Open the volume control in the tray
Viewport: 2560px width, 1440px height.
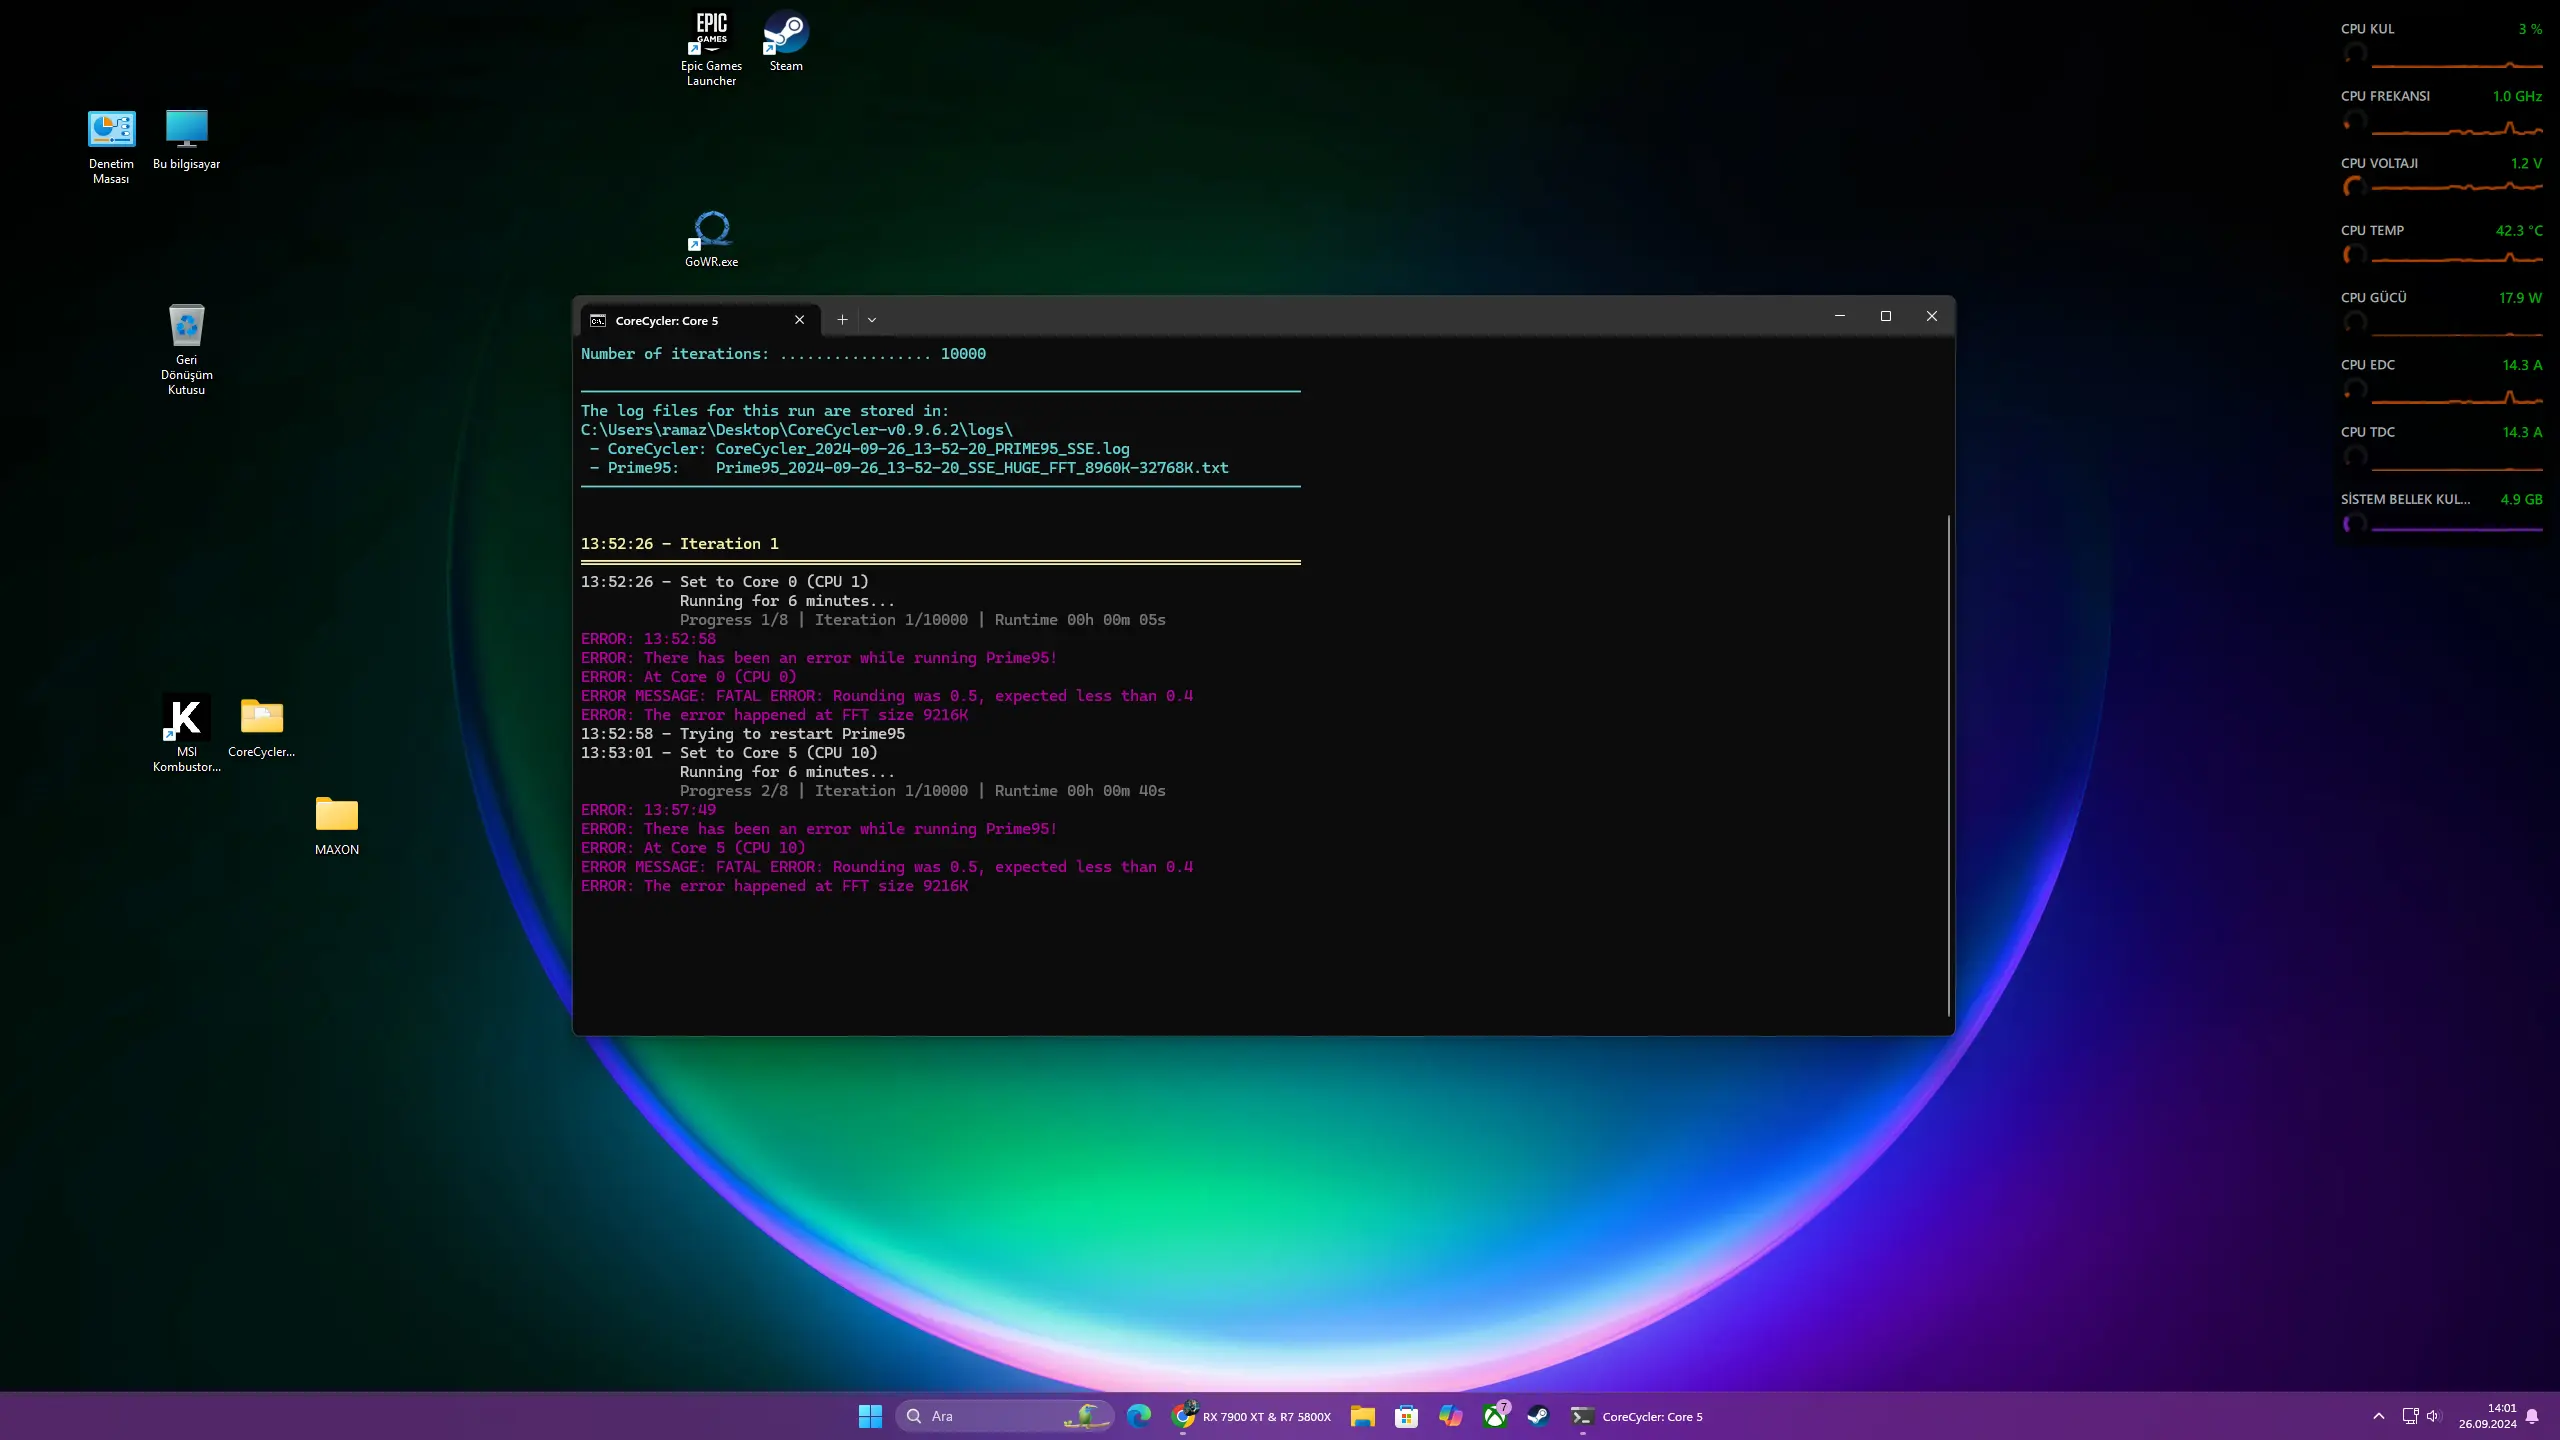[x=2433, y=1416]
